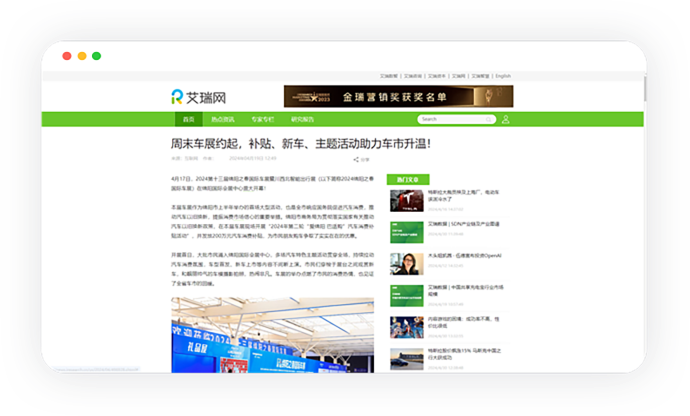Click the paragraph starting 4月17日
Screen dimensions: 690x416
click(272, 184)
